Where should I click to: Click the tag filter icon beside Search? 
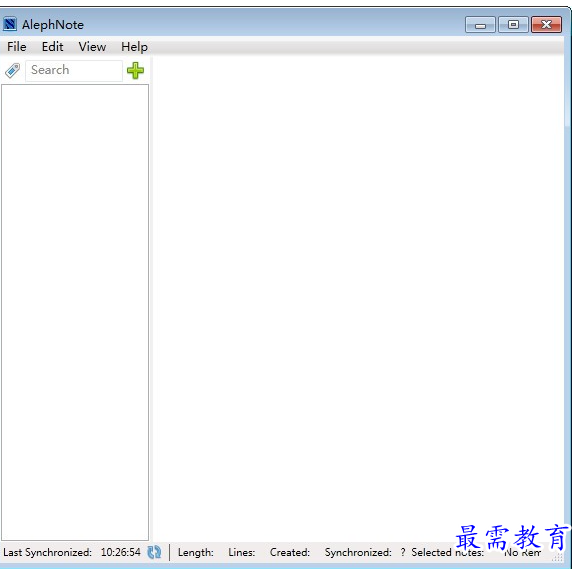(x=13, y=70)
